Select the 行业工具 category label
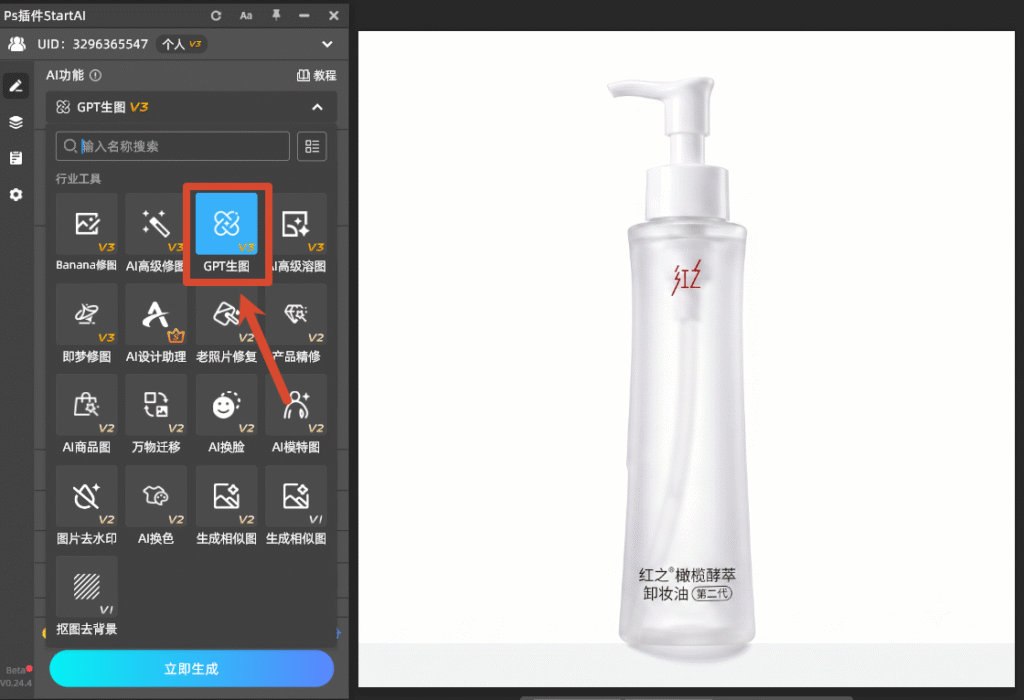1024x700 pixels. pos(78,179)
